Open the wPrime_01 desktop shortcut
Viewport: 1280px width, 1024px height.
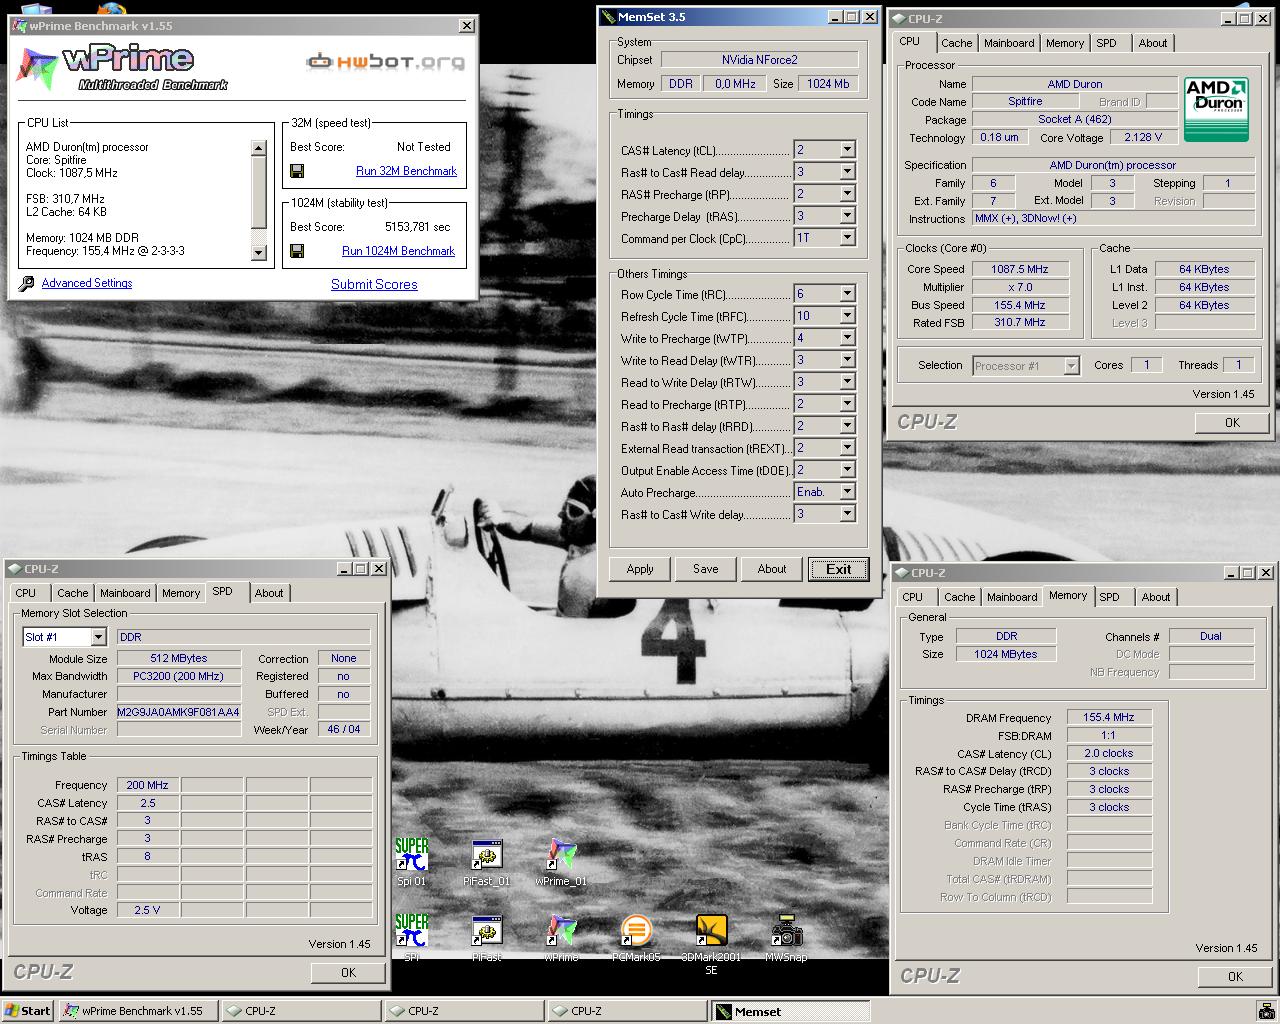tap(561, 861)
